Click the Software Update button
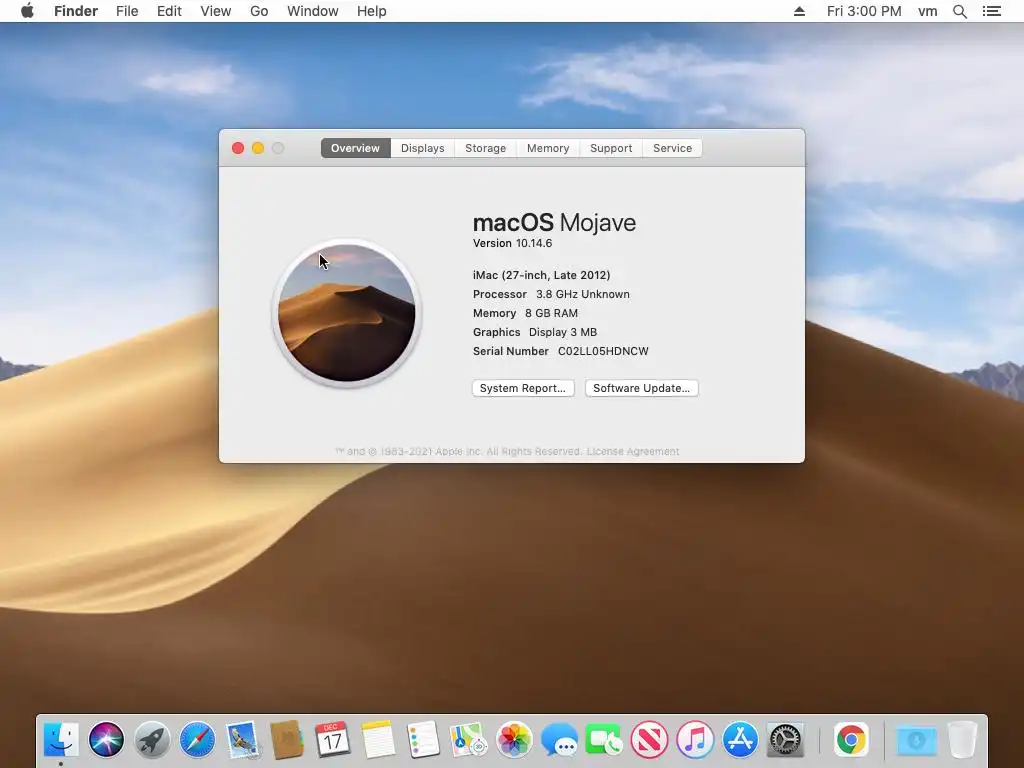The height and width of the screenshot is (768, 1024). pyautogui.click(x=641, y=388)
